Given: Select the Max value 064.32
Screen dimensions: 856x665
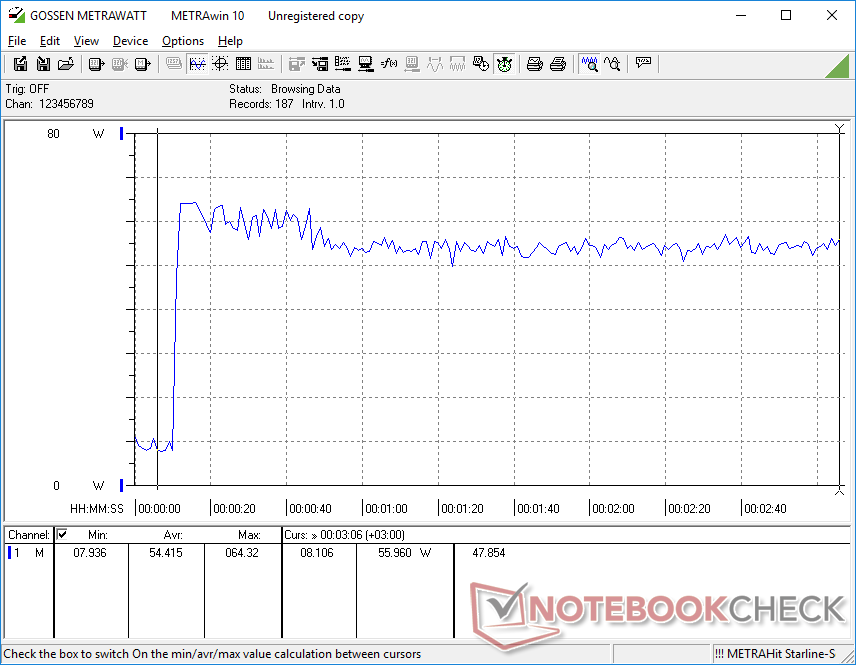Looking at the screenshot, I should [242, 553].
